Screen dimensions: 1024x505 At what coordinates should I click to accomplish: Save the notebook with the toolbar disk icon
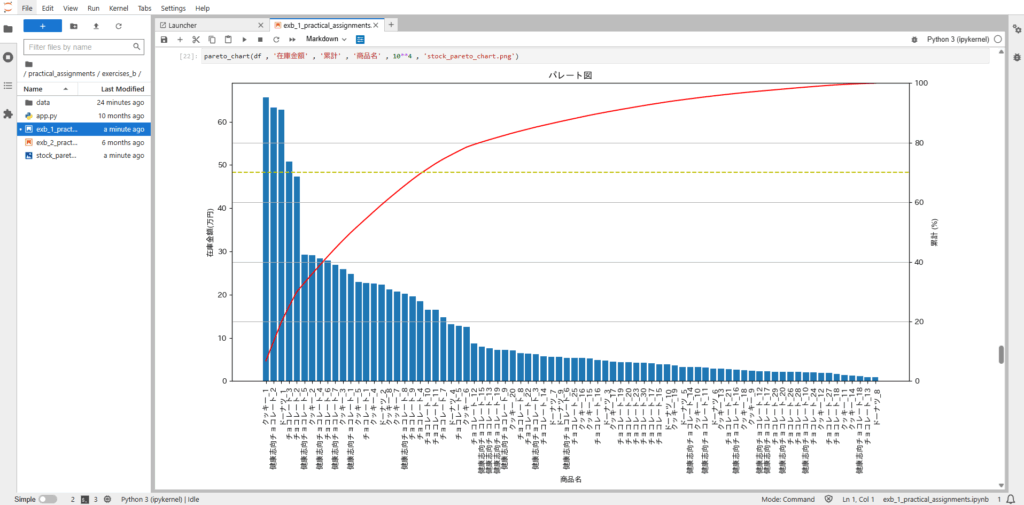(164, 39)
